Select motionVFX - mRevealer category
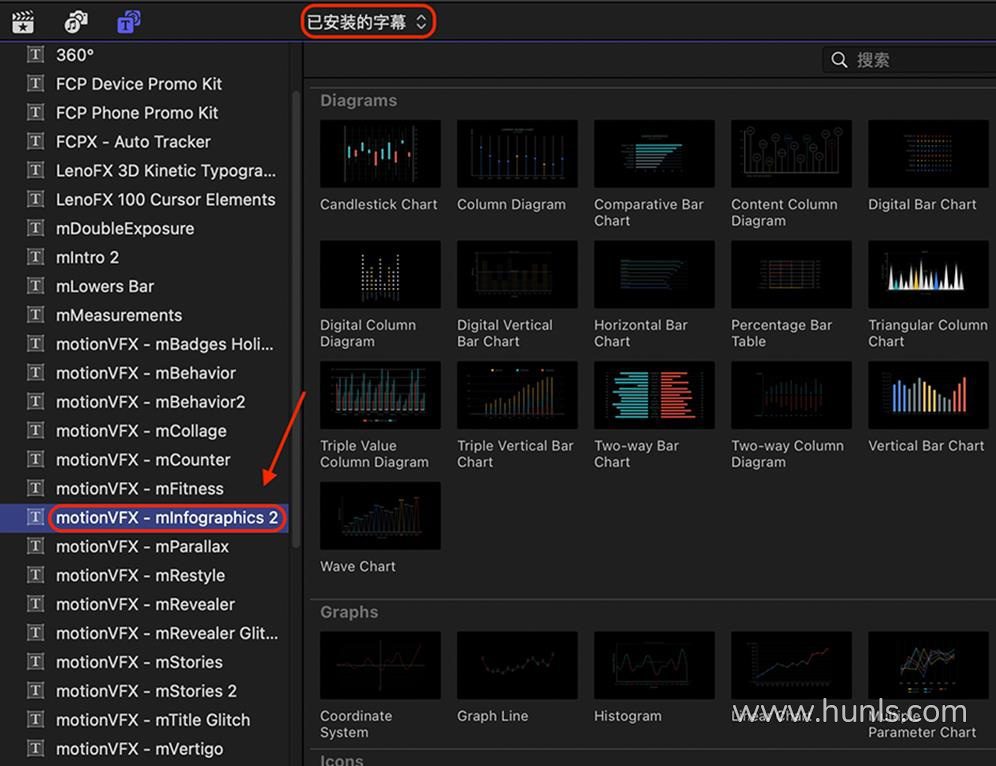 (145, 604)
